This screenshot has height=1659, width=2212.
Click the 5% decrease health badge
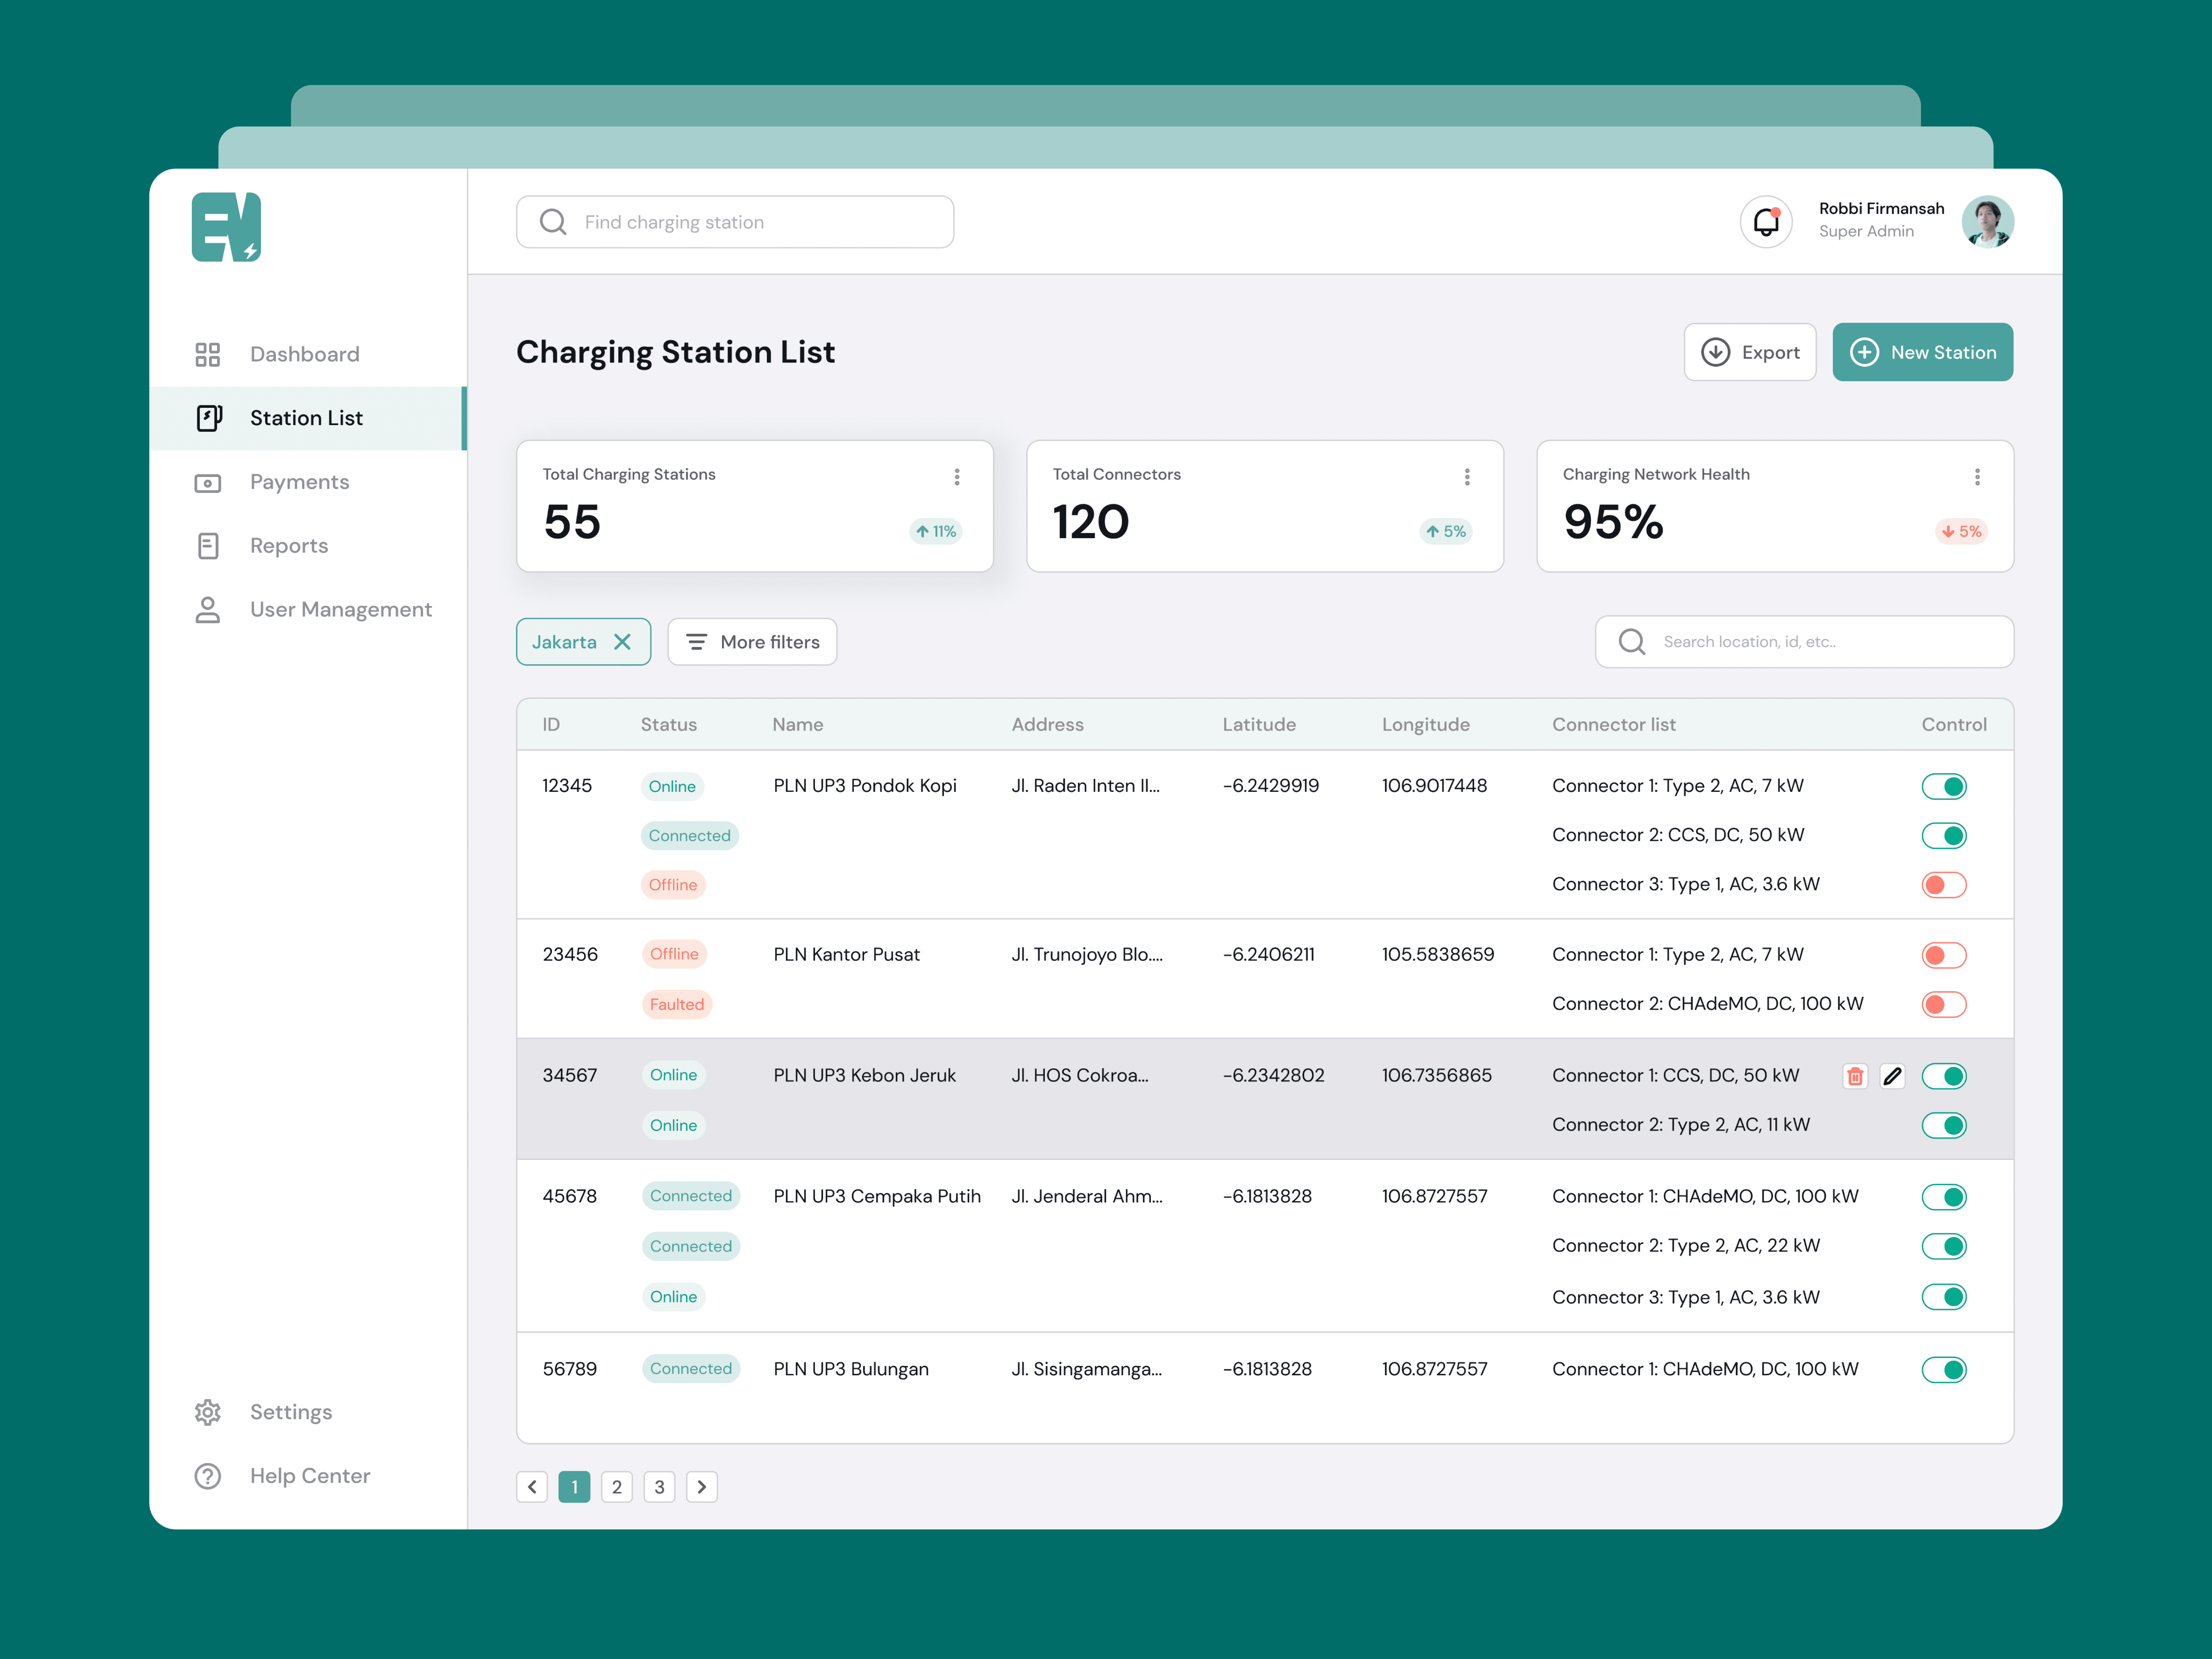coord(1961,532)
